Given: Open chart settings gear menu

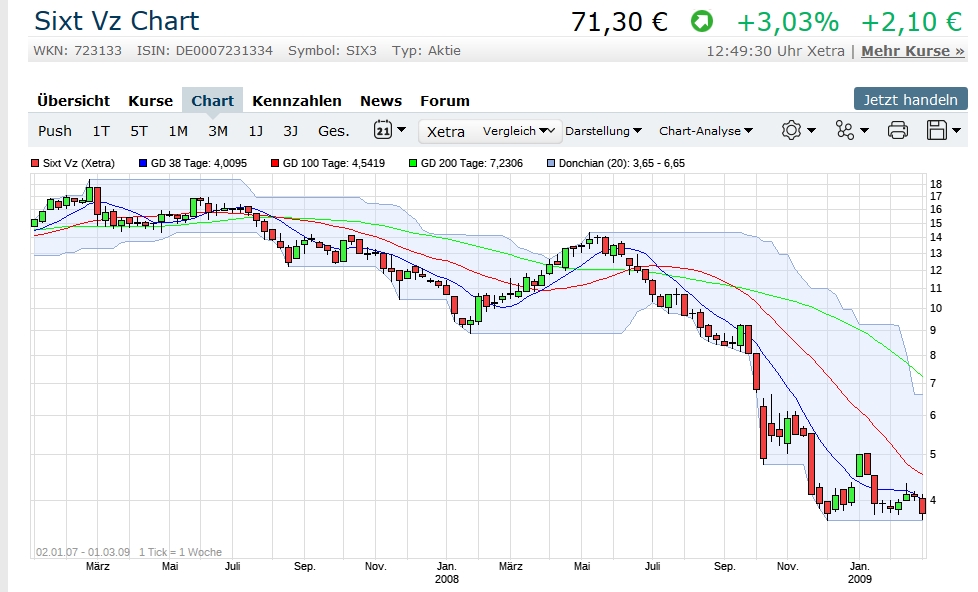Looking at the screenshot, I should pyautogui.click(x=797, y=130).
